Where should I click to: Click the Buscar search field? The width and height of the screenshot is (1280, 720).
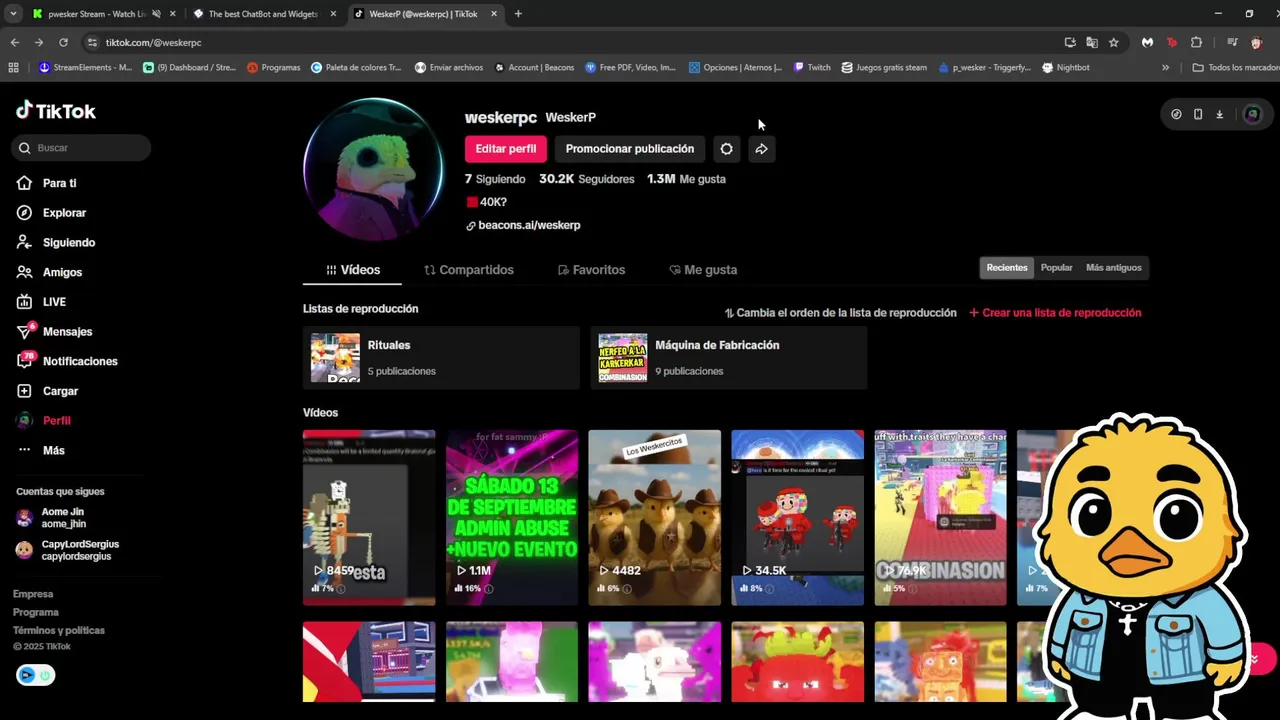pos(82,148)
